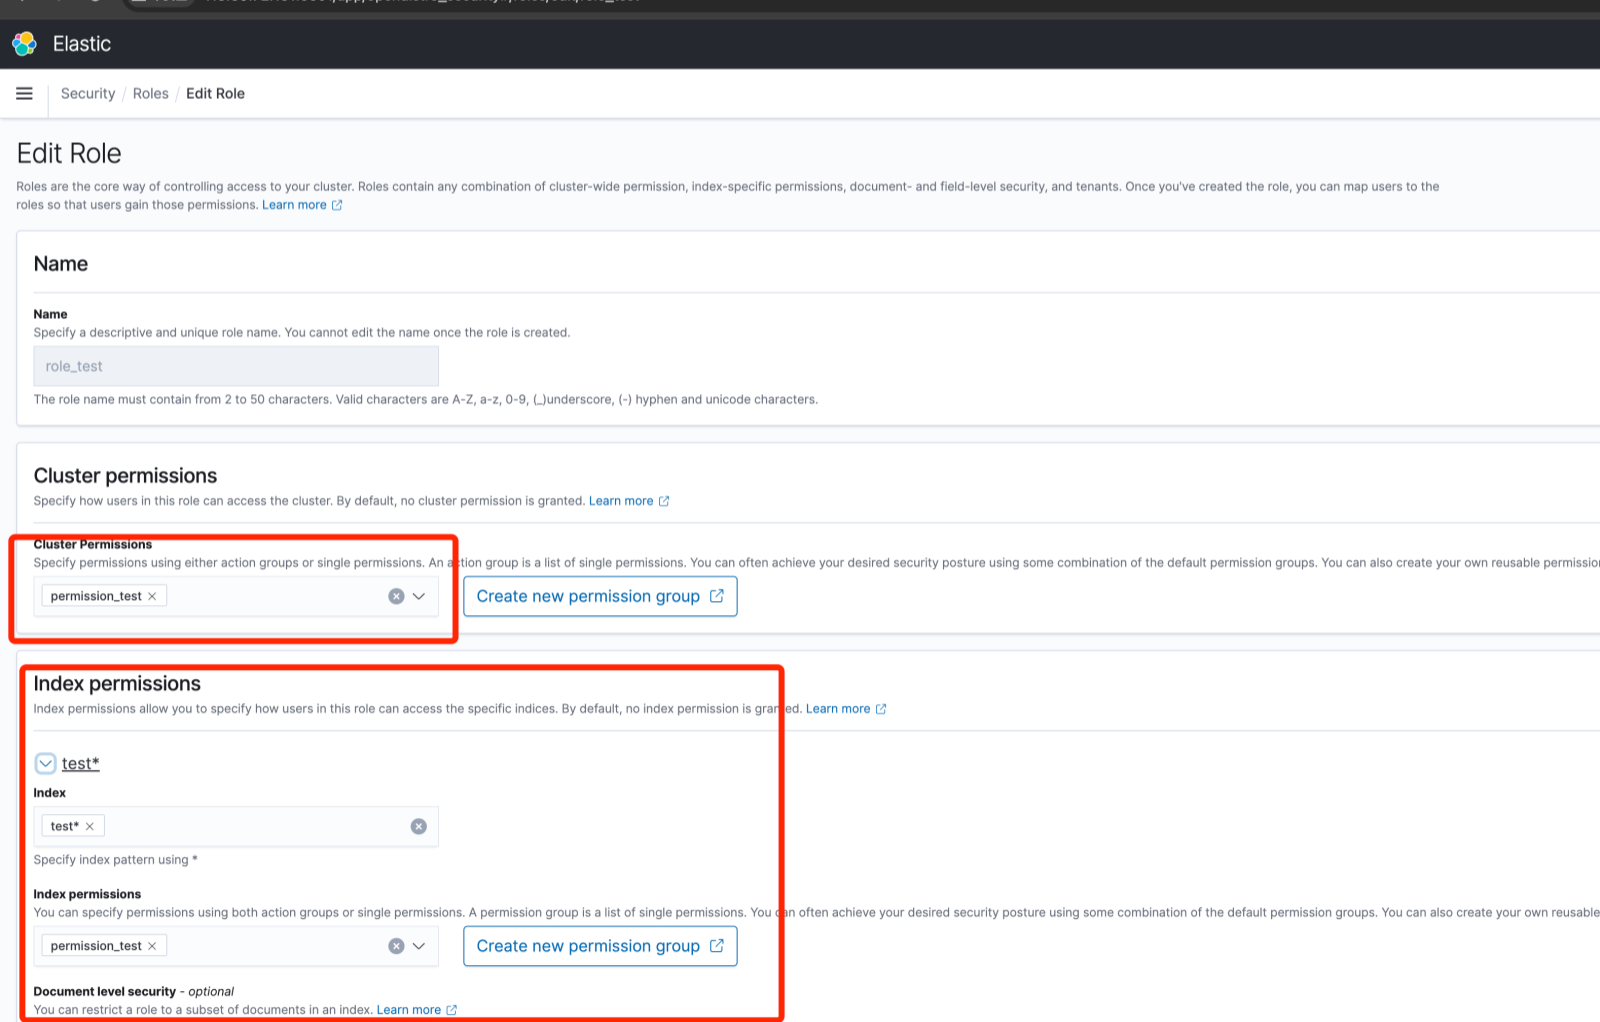The height and width of the screenshot is (1022, 1600).
Task: Clear all selections in Index permissions combo box
Action: (396, 946)
